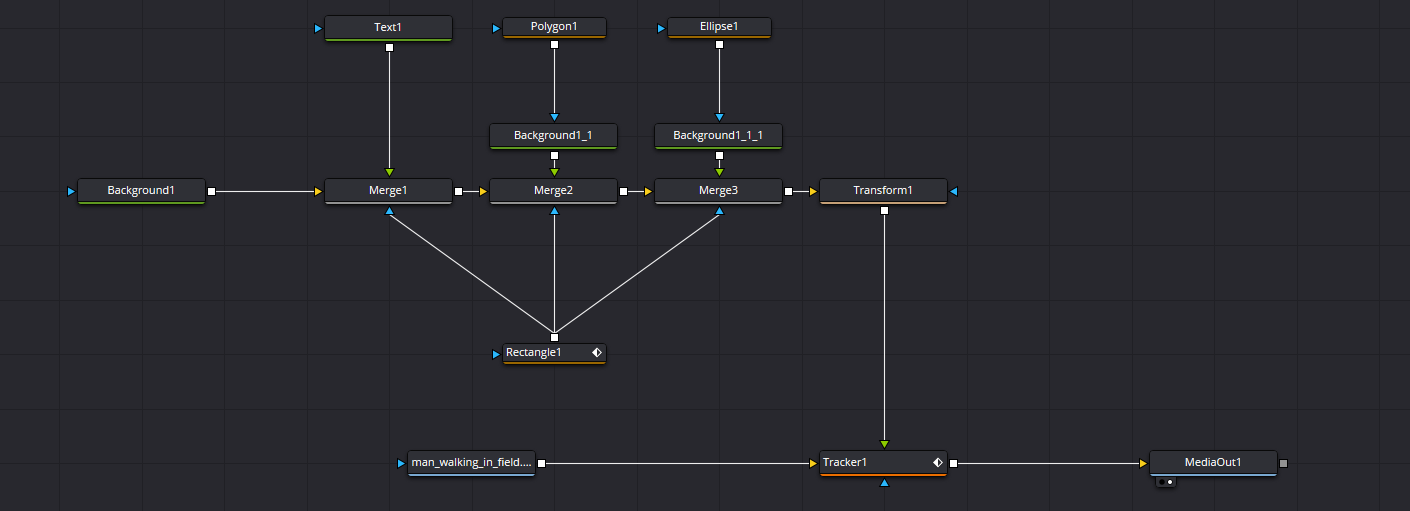Select the Background1_1 node
Image resolution: width=1410 pixels, height=511 pixels.
pos(553,136)
